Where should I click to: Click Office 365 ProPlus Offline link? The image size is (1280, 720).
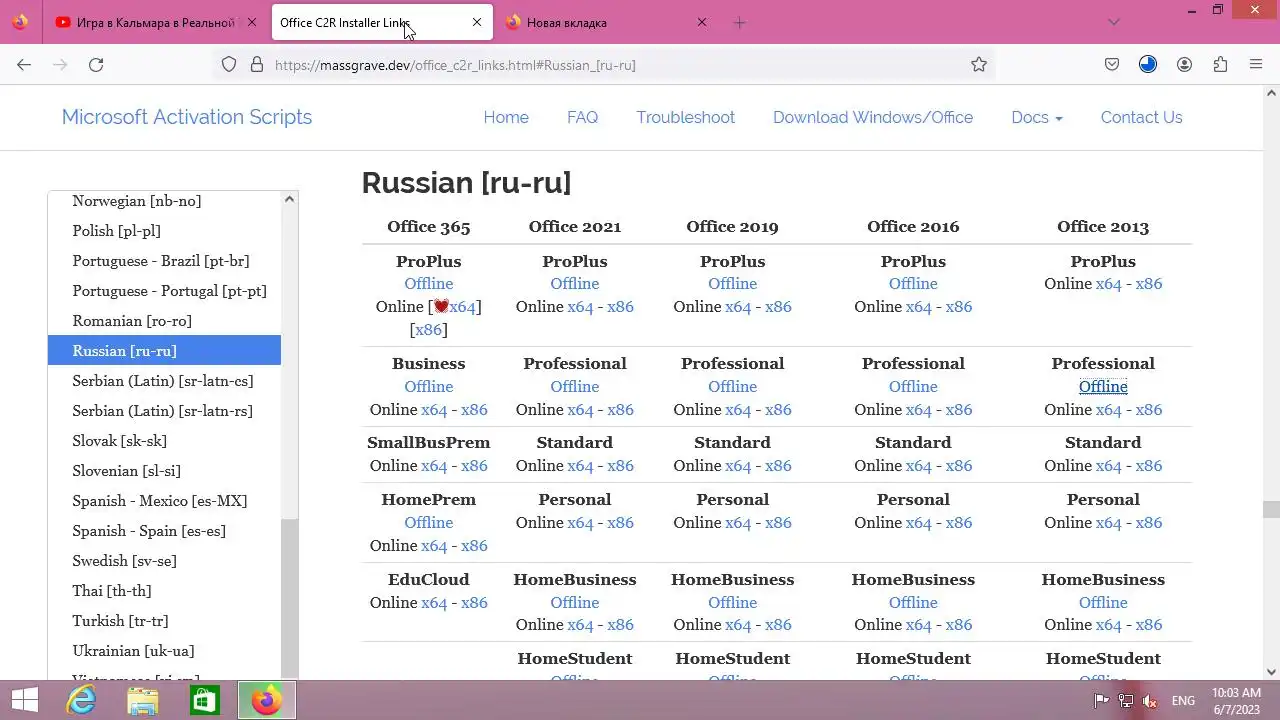pos(429,284)
